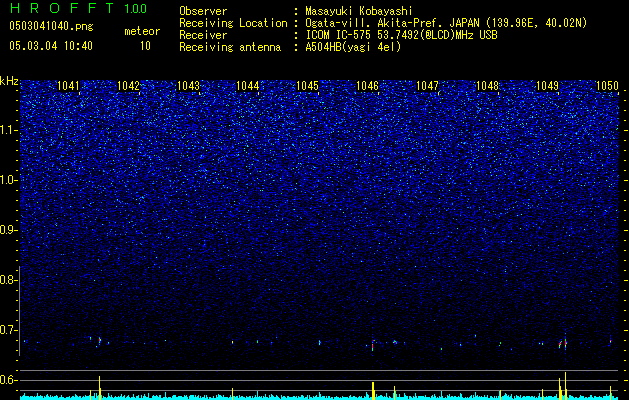Screen dimensions: 629x400
Task: Click the 0.9 kHz frequency axis label
Action: [9, 230]
